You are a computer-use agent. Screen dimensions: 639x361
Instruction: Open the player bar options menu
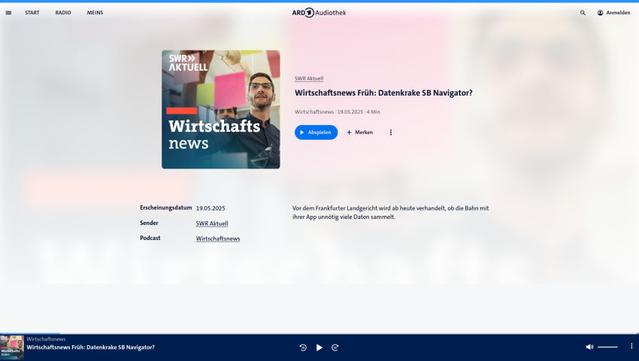[632, 346]
